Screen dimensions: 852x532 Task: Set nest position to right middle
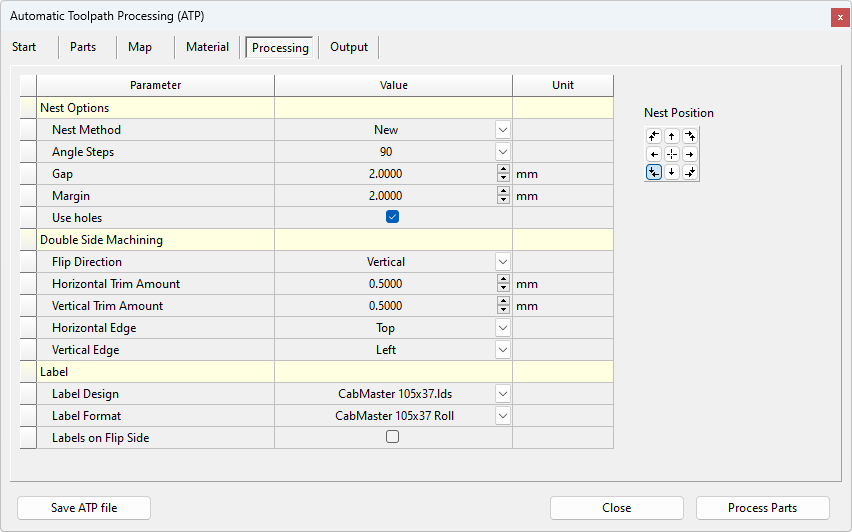click(690, 154)
